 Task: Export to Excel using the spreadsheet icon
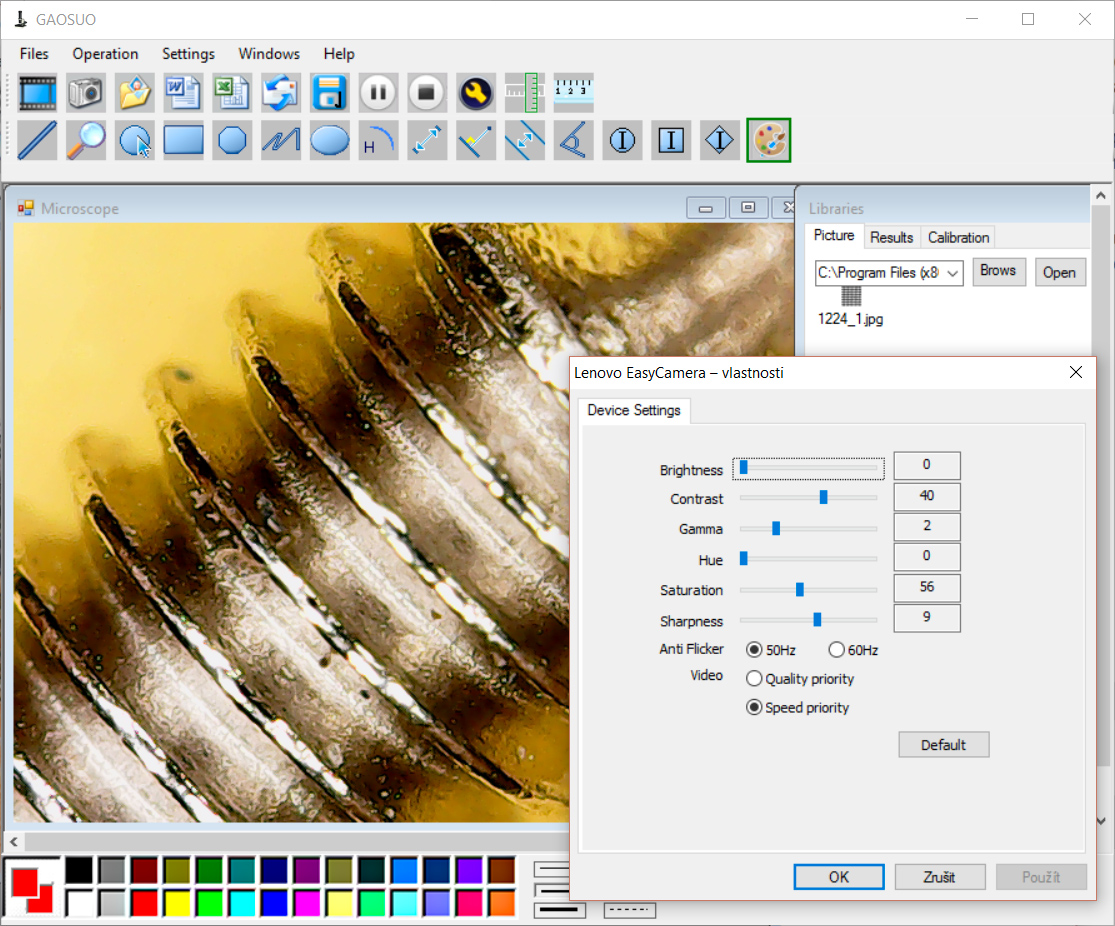click(232, 92)
